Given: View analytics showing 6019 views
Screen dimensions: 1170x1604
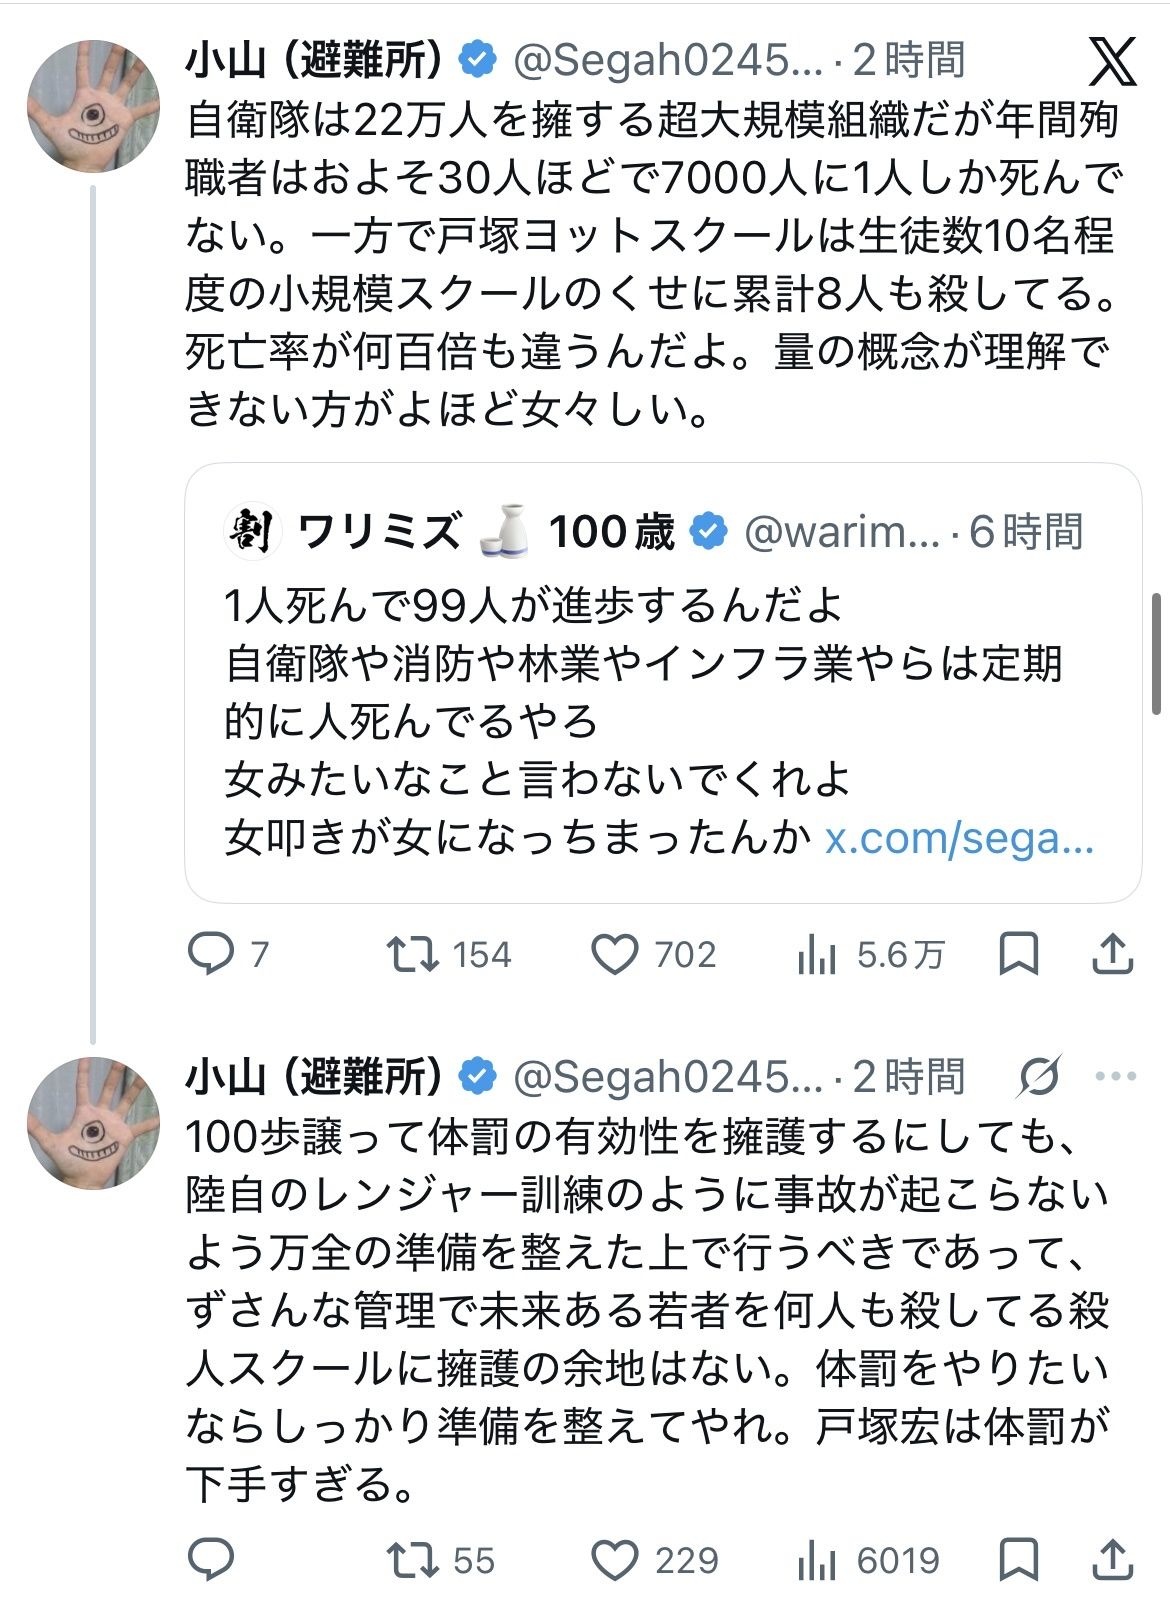Looking at the screenshot, I should tap(817, 1561).
